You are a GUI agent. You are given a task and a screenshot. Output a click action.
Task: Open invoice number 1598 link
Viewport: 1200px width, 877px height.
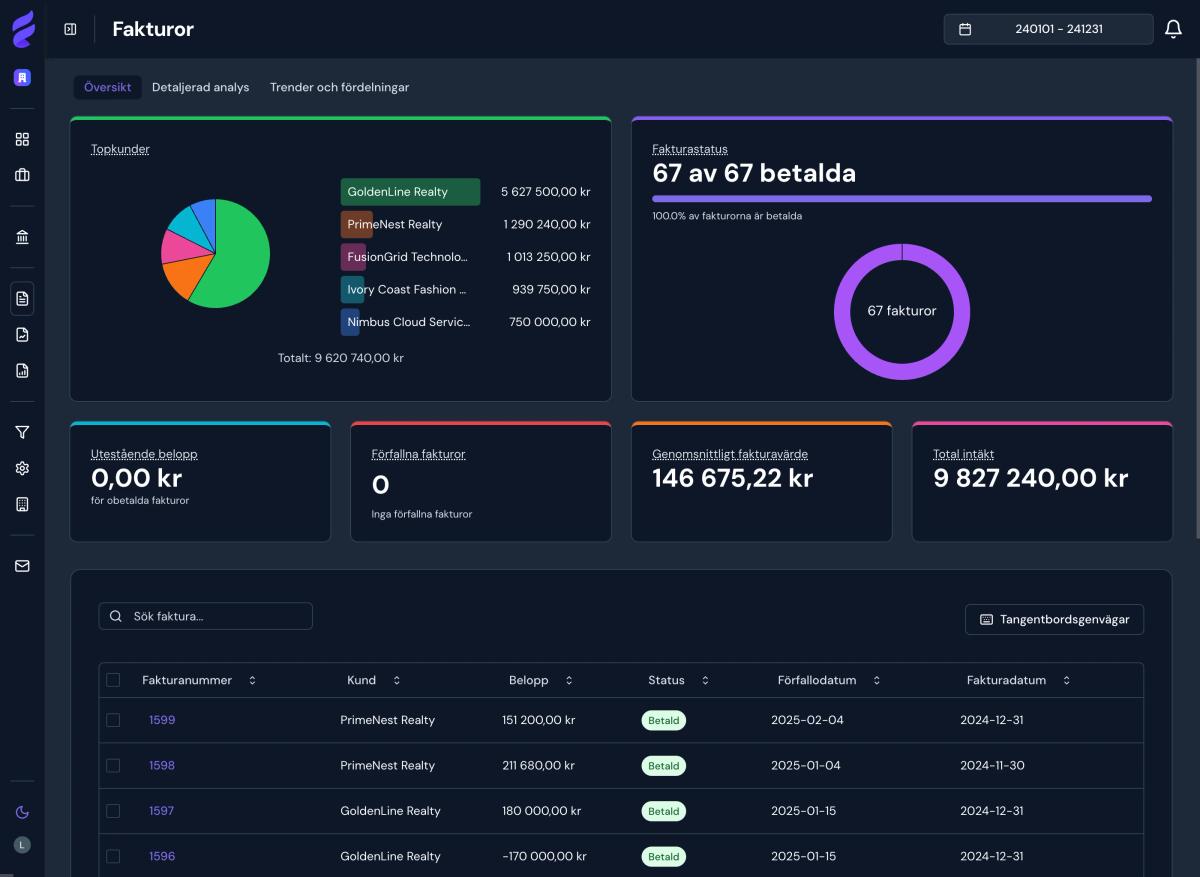coord(162,765)
